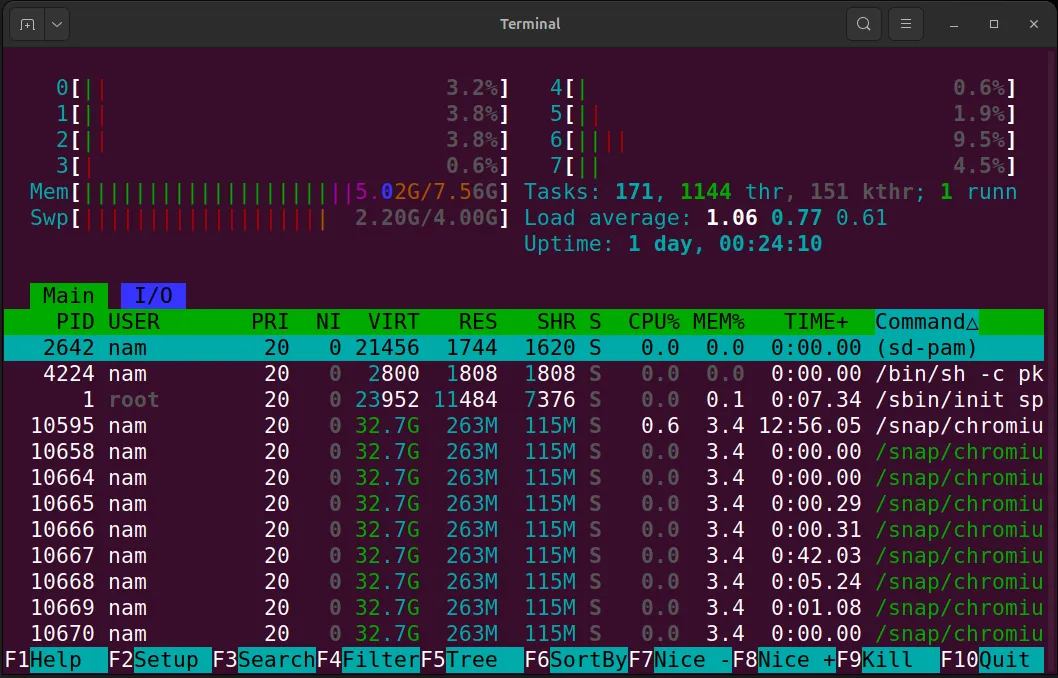
Task: Minimize the Terminal window
Action: coord(954,24)
